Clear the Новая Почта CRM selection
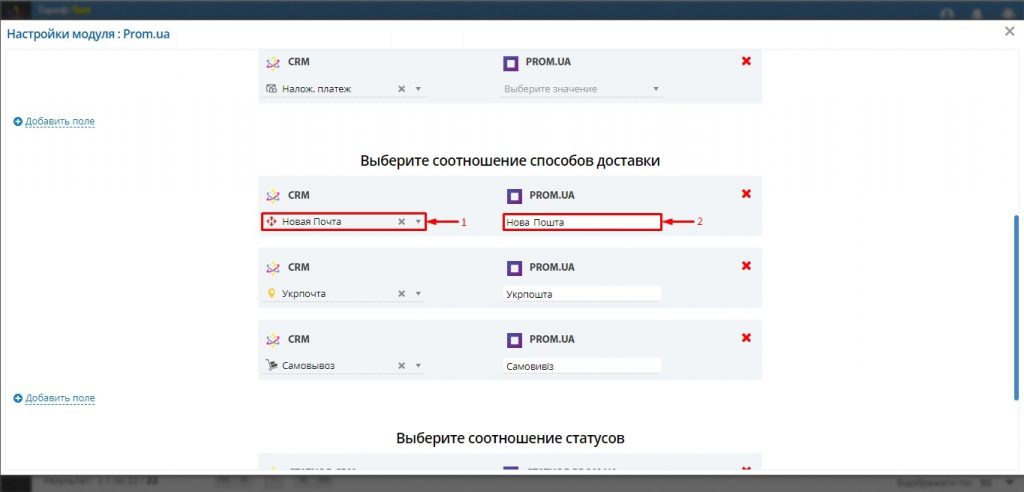Image resolution: width=1024 pixels, height=492 pixels. point(402,222)
